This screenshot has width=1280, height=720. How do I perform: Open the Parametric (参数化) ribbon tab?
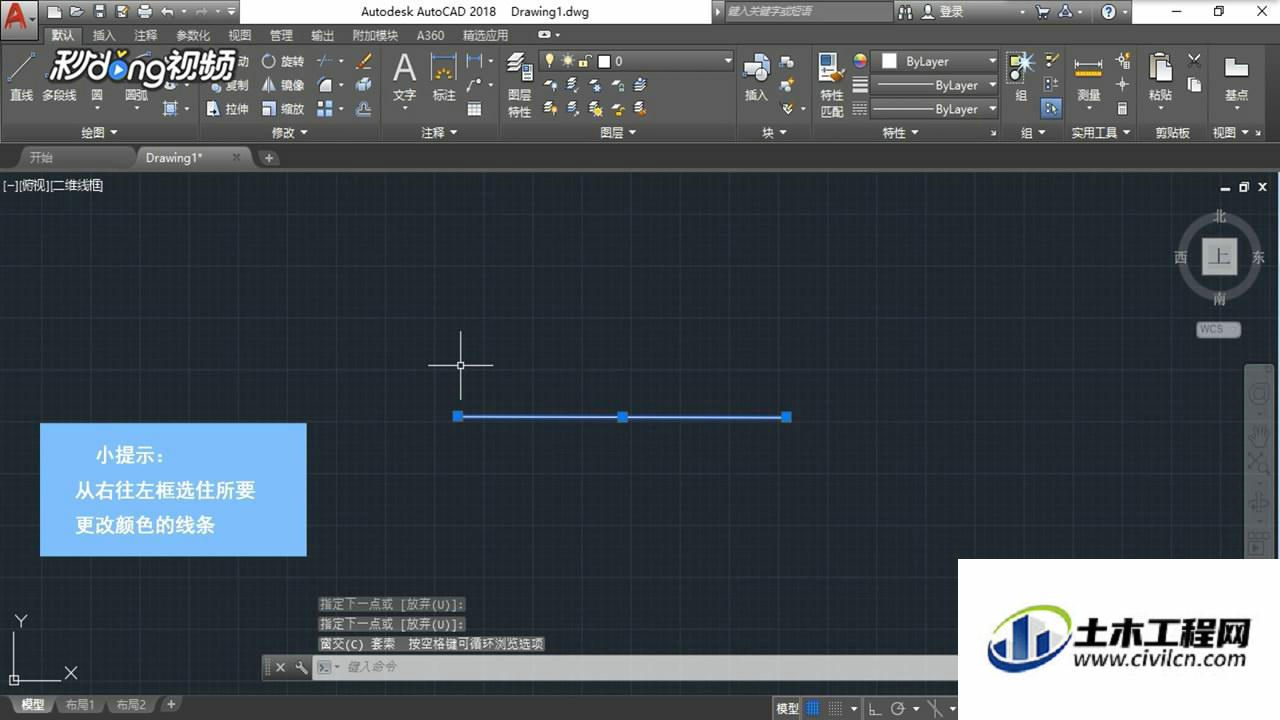[x=193, y=35]
